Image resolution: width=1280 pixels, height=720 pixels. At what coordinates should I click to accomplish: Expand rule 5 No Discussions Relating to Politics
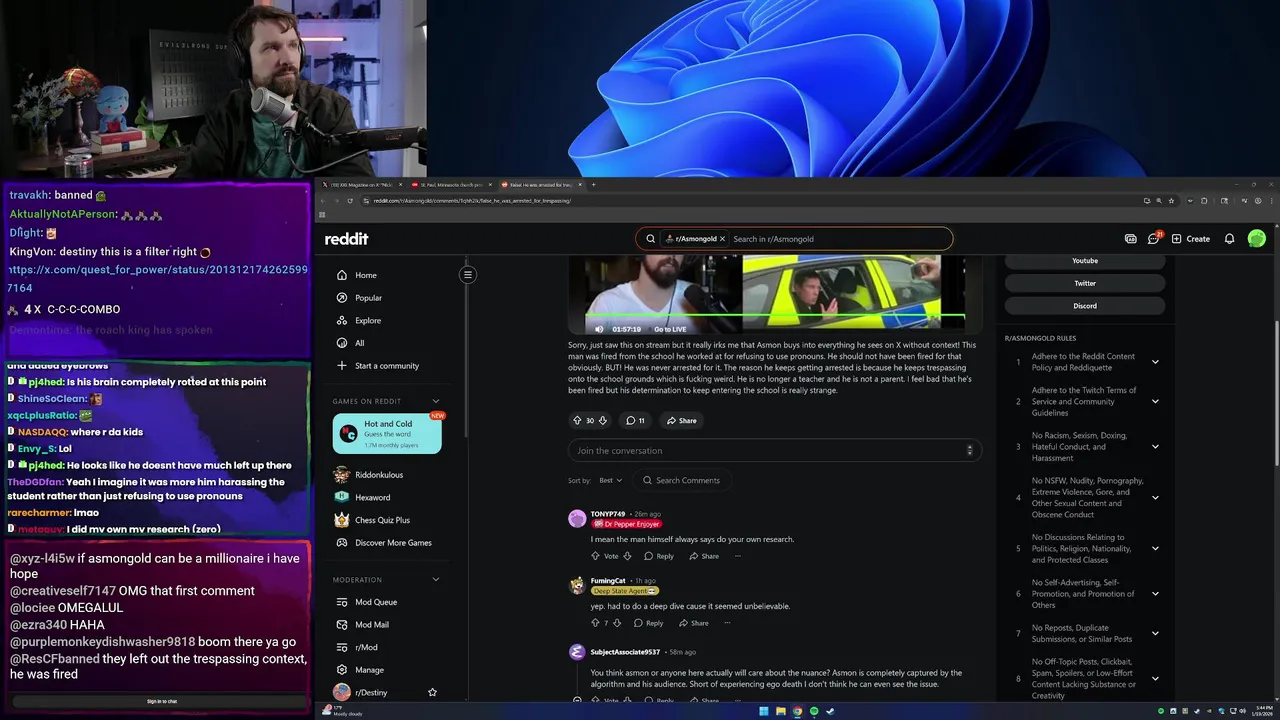(1155, 548)
